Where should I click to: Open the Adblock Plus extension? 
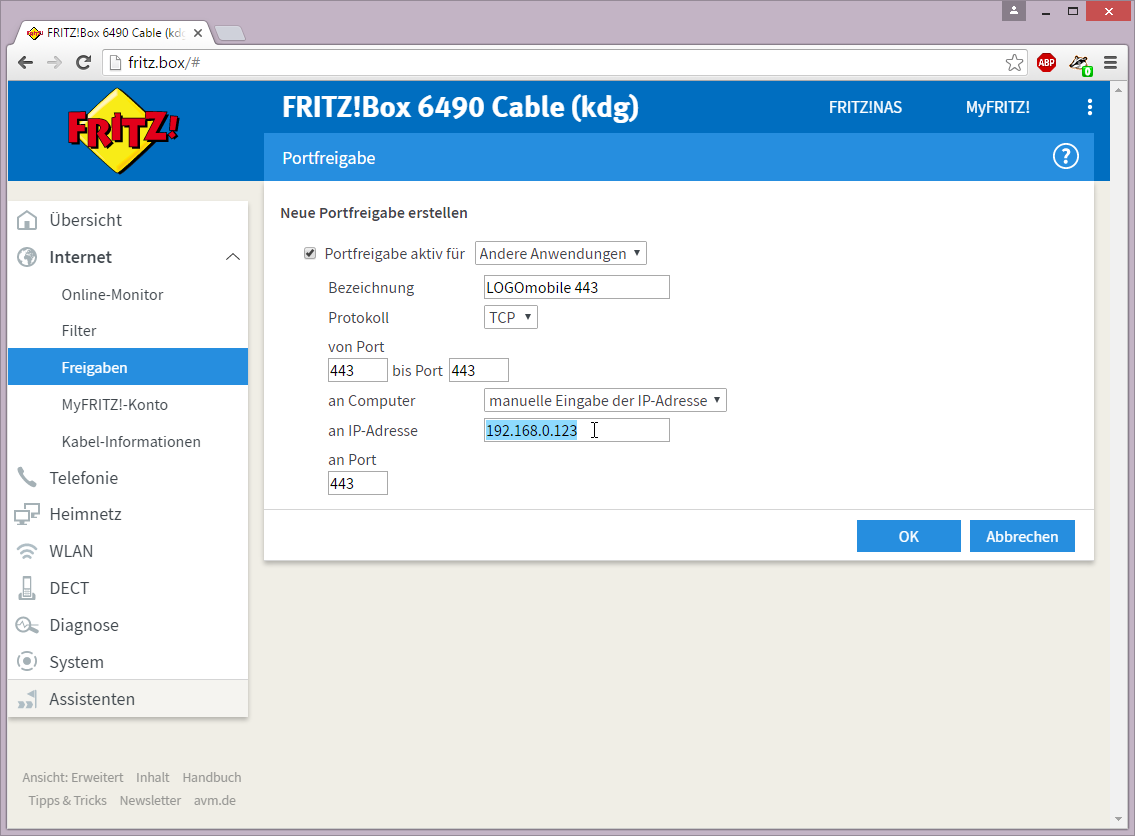pyautogui.click(x=1046, y=63)
